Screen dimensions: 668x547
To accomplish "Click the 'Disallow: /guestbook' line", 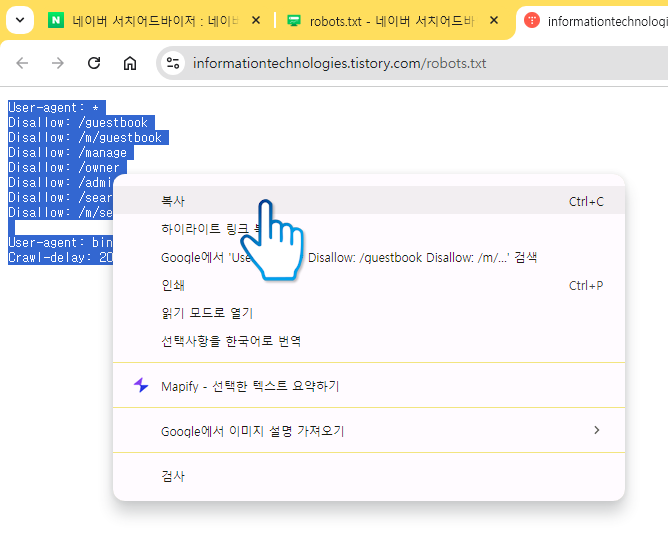I will (x=78, y=123).
